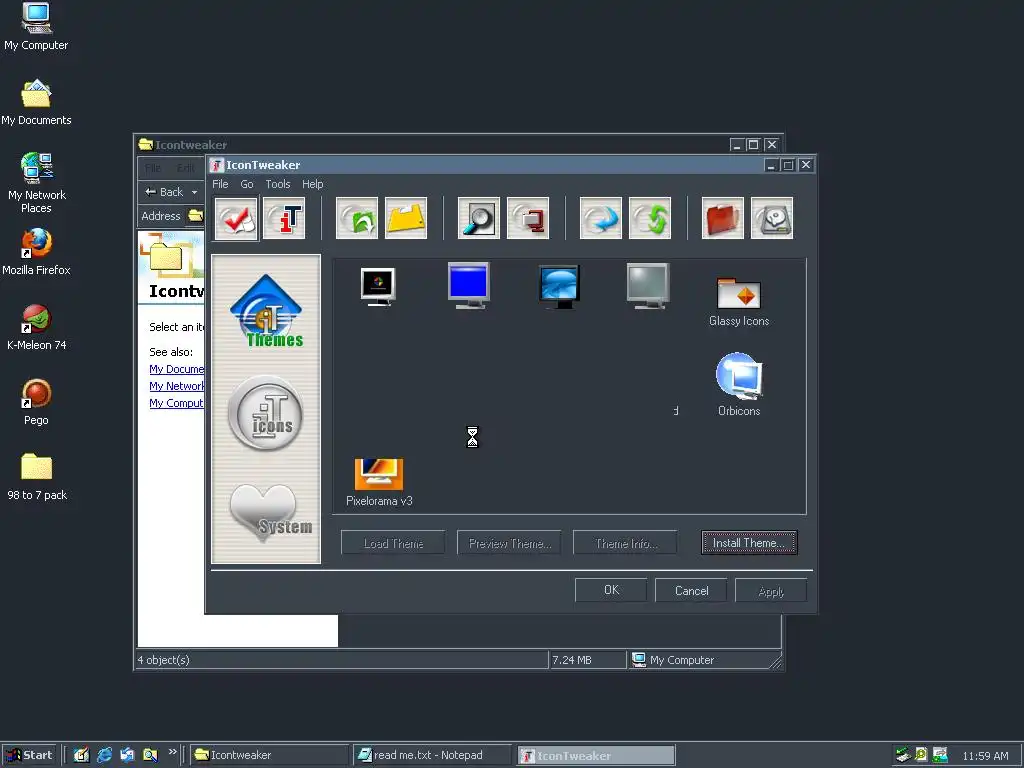The image size is (1024, 768).
Task: Click the iT logo toolbar icon
Action: pyautogui.click(x=284, y=218)
